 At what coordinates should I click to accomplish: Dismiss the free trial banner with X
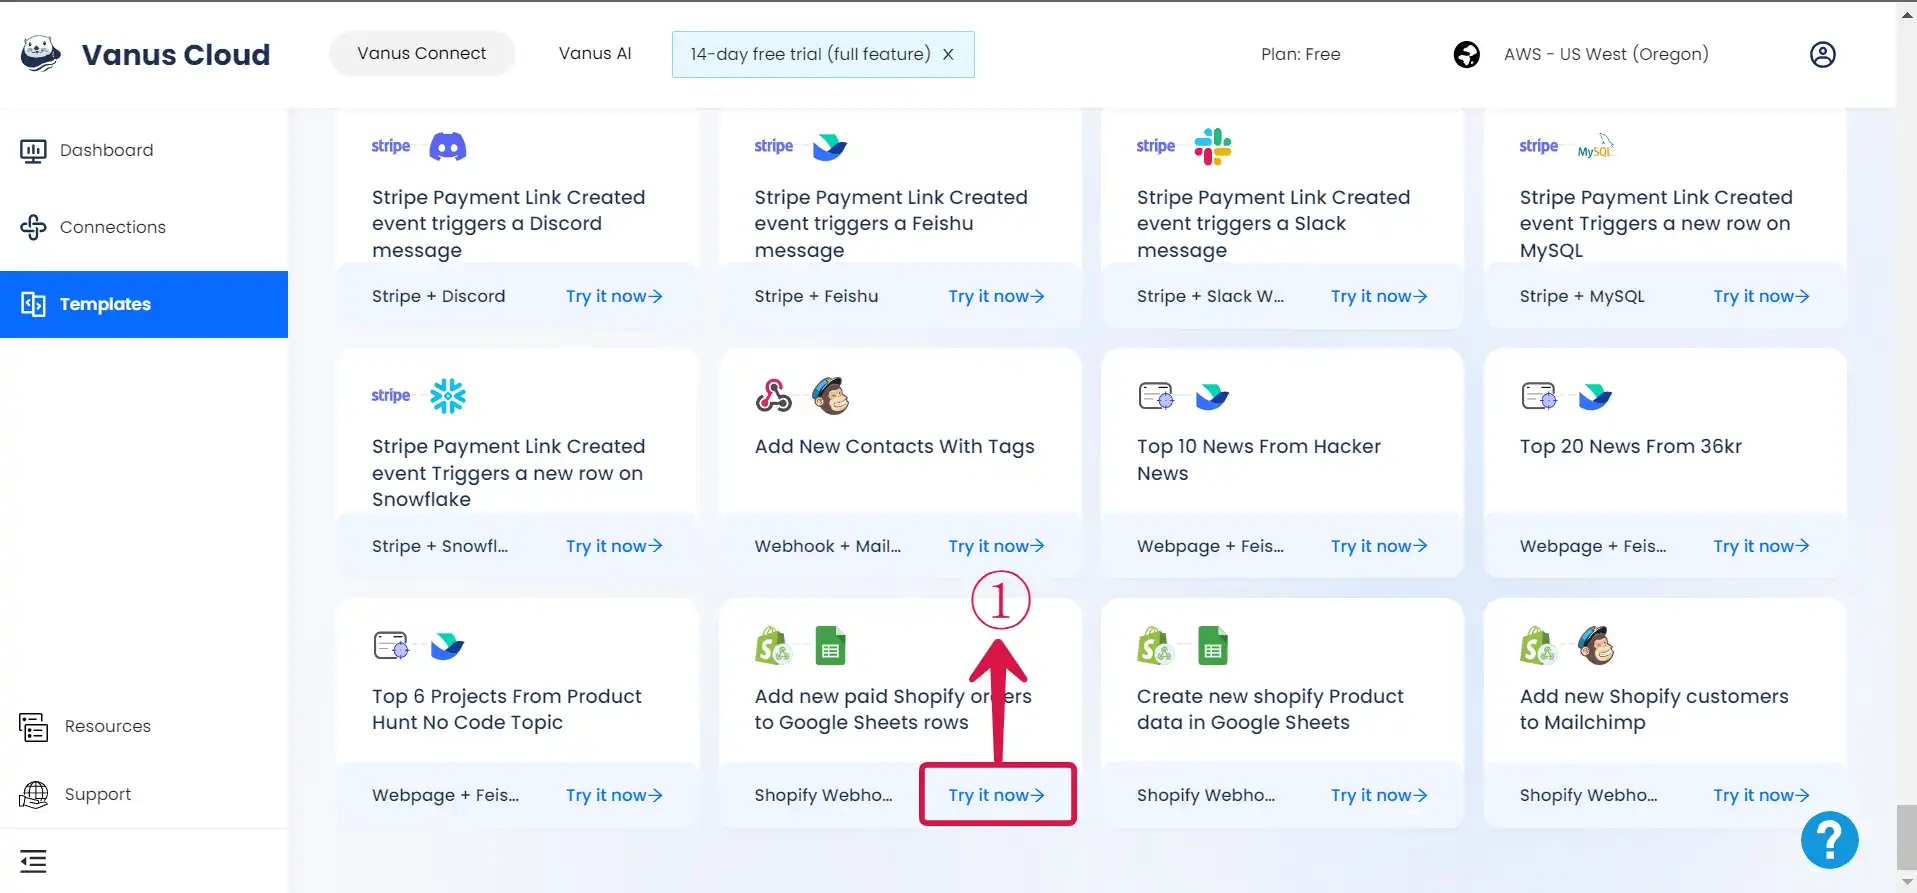(948, 54)
